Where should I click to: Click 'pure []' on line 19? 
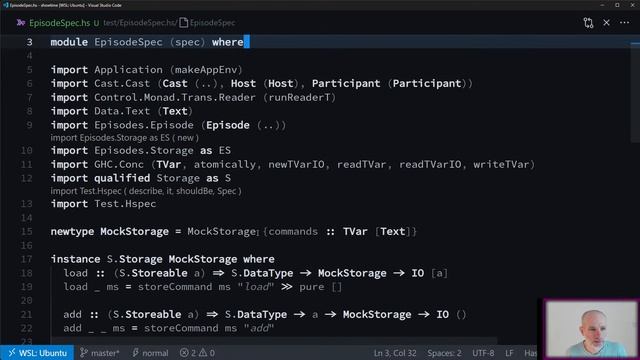click(x=320, y=287)
